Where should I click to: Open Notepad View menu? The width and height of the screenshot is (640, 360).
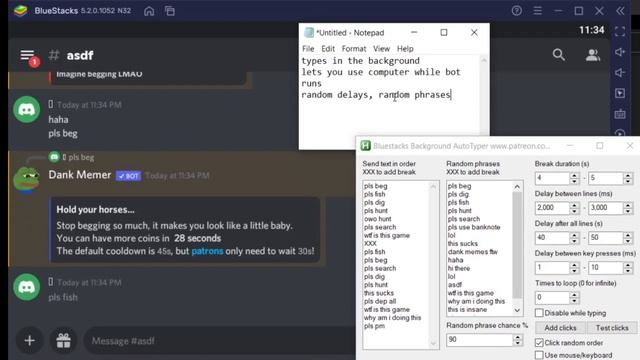381,49
